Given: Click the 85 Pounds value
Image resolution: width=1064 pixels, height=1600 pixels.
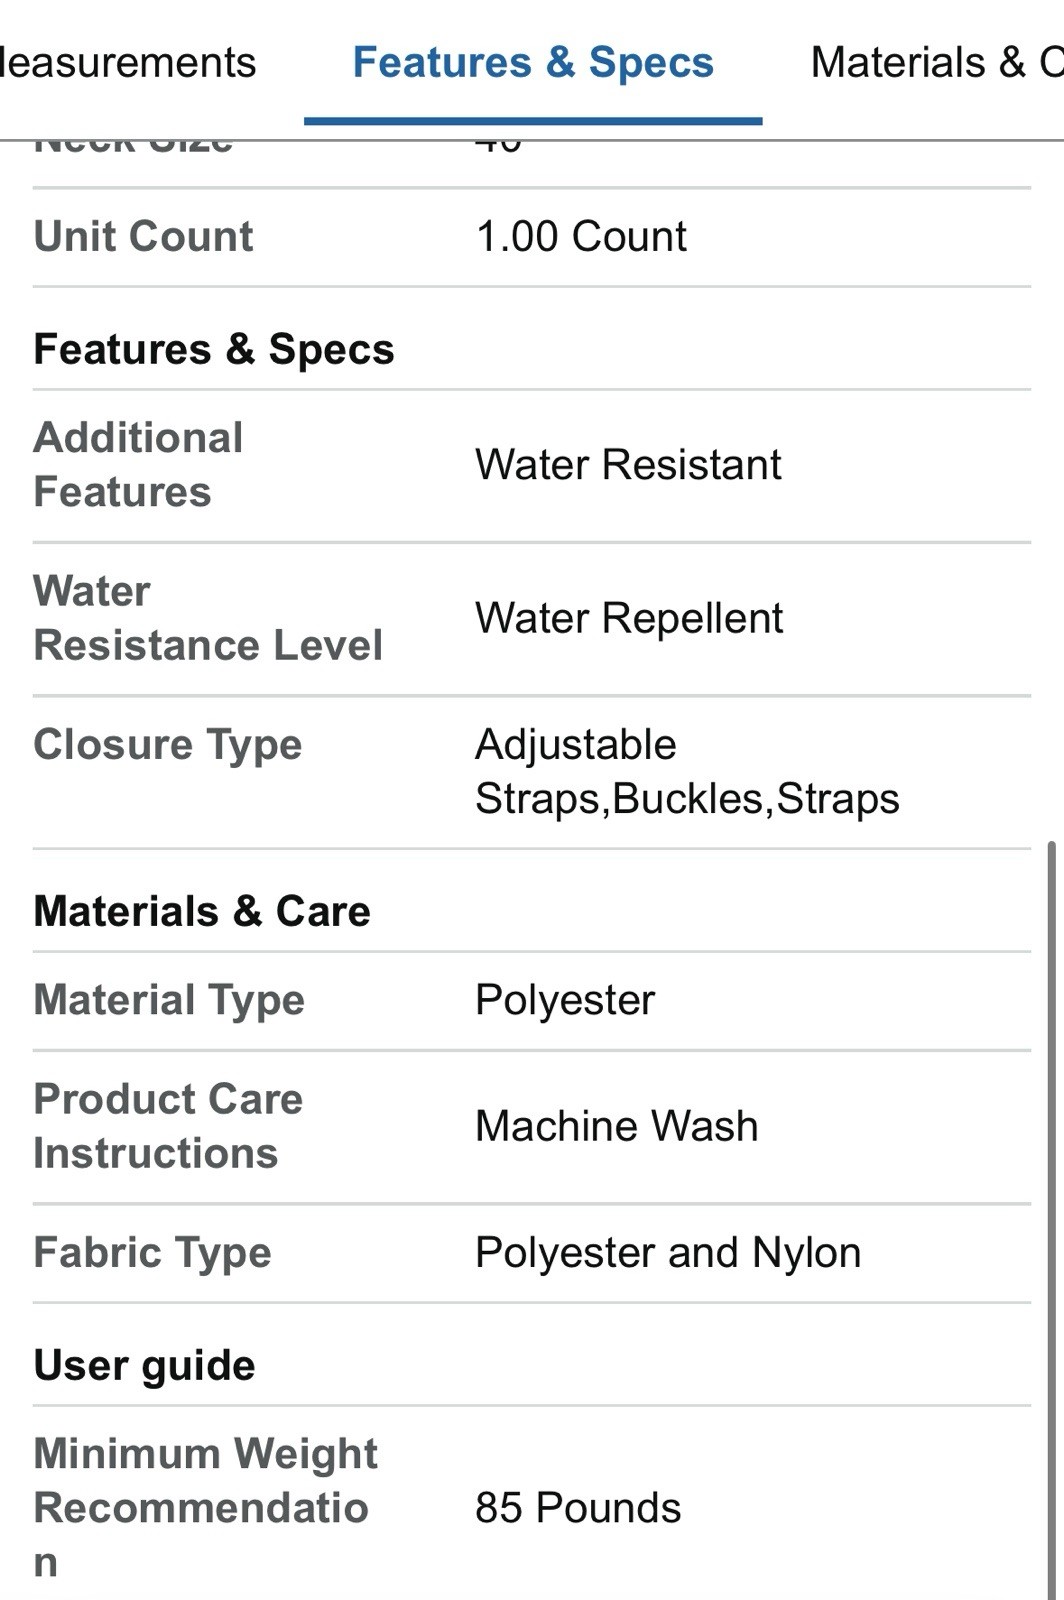Looking at the screenshot, I should [x=578, y=1508].
